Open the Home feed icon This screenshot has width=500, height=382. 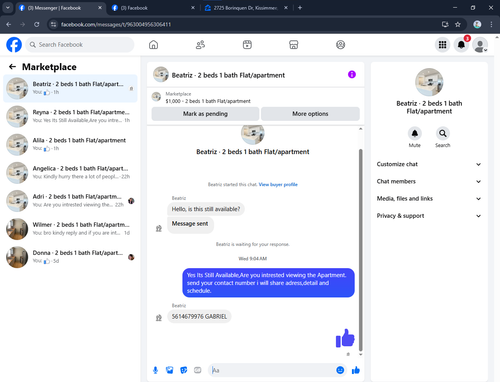click(153, 45)
